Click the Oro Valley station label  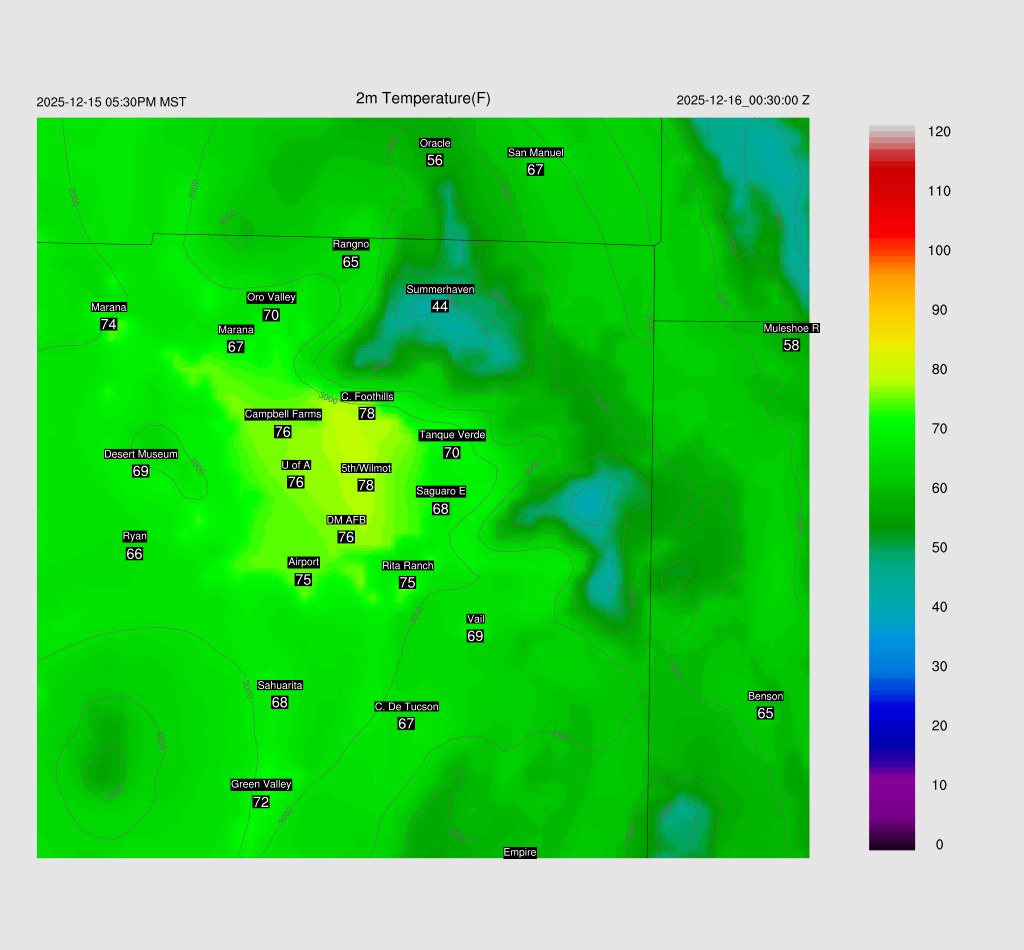[271, 297]
